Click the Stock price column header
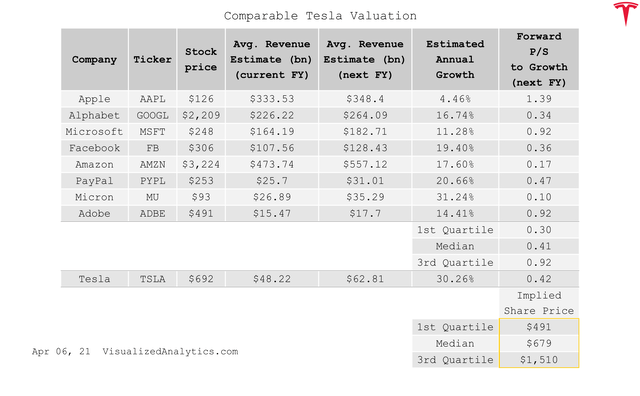The image size is (640, 396). point(201,60)
